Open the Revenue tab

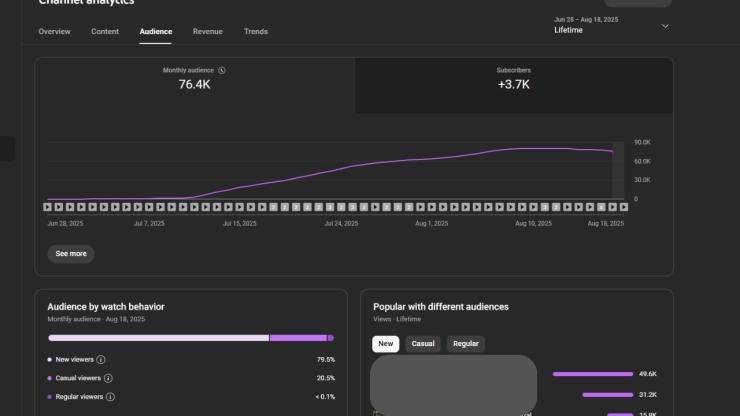[208, 32]
